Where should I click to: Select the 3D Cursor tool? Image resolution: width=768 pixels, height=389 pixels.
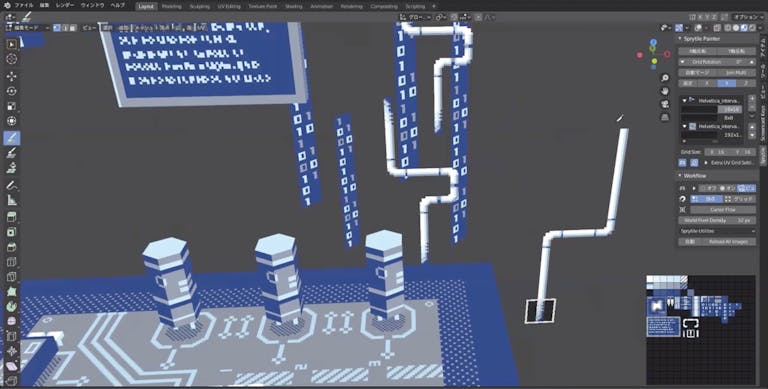tap(12, 59)
